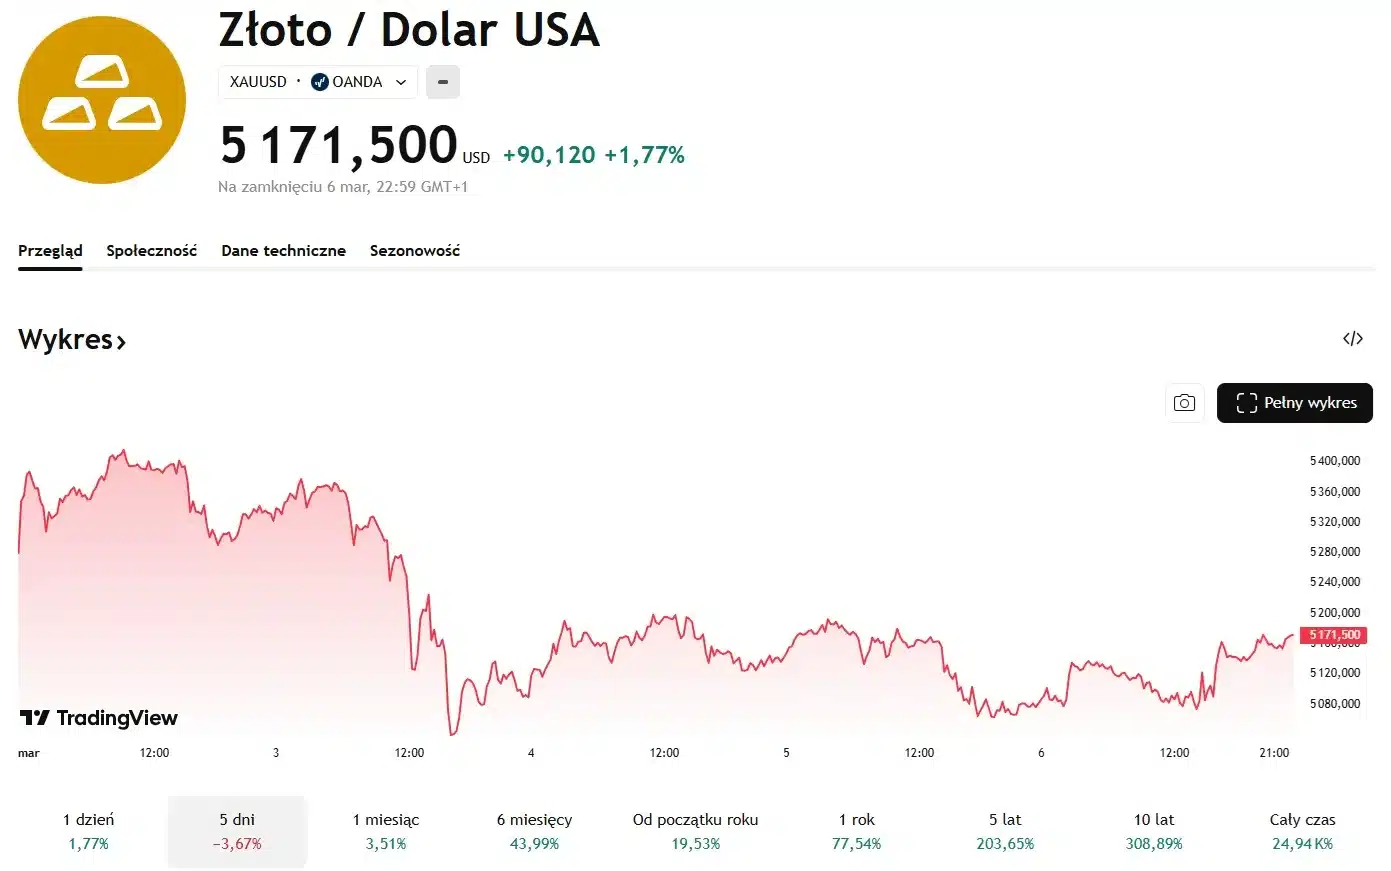Screen dimensions: 1391x871
Task: Click the minus button next to OANDA
Action: 443,82
